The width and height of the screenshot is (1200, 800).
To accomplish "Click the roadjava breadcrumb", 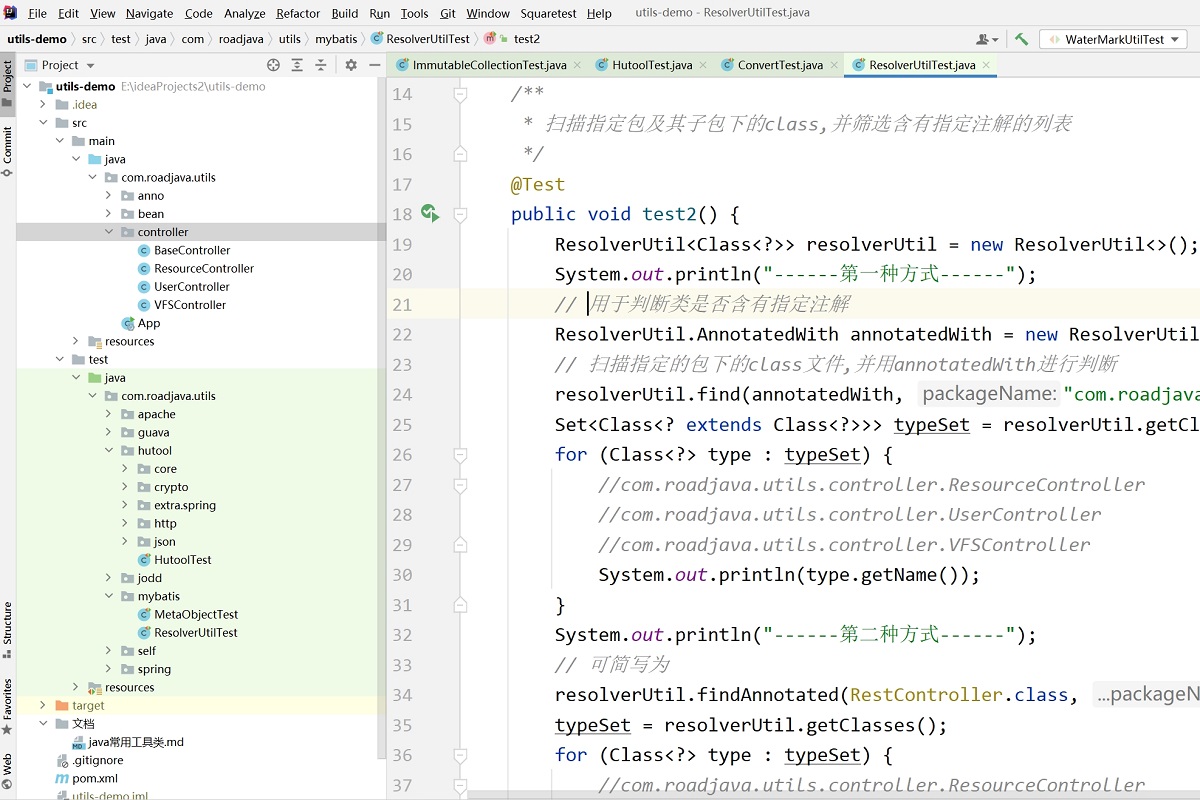I will click(x=241, y=39).
